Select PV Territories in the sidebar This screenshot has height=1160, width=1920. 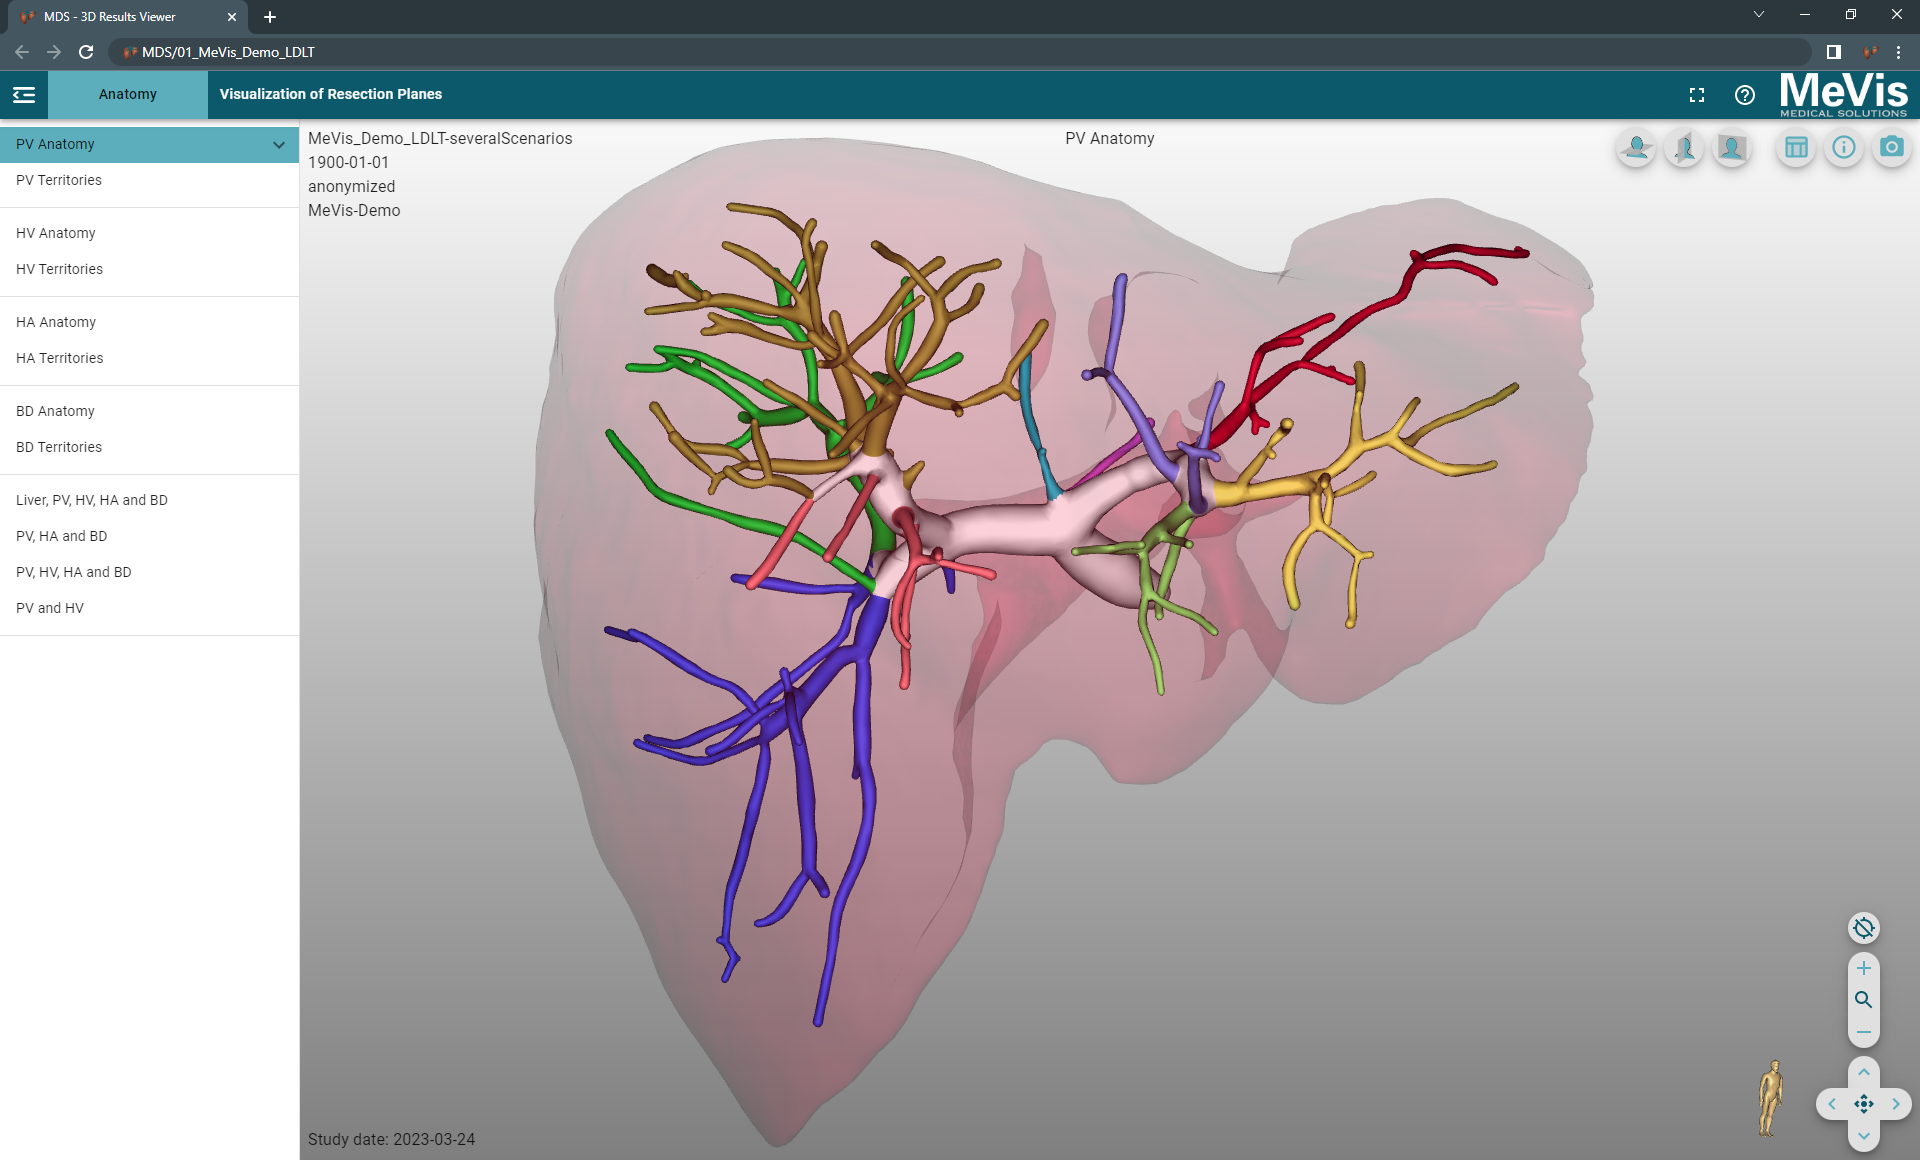coord(149,181)
